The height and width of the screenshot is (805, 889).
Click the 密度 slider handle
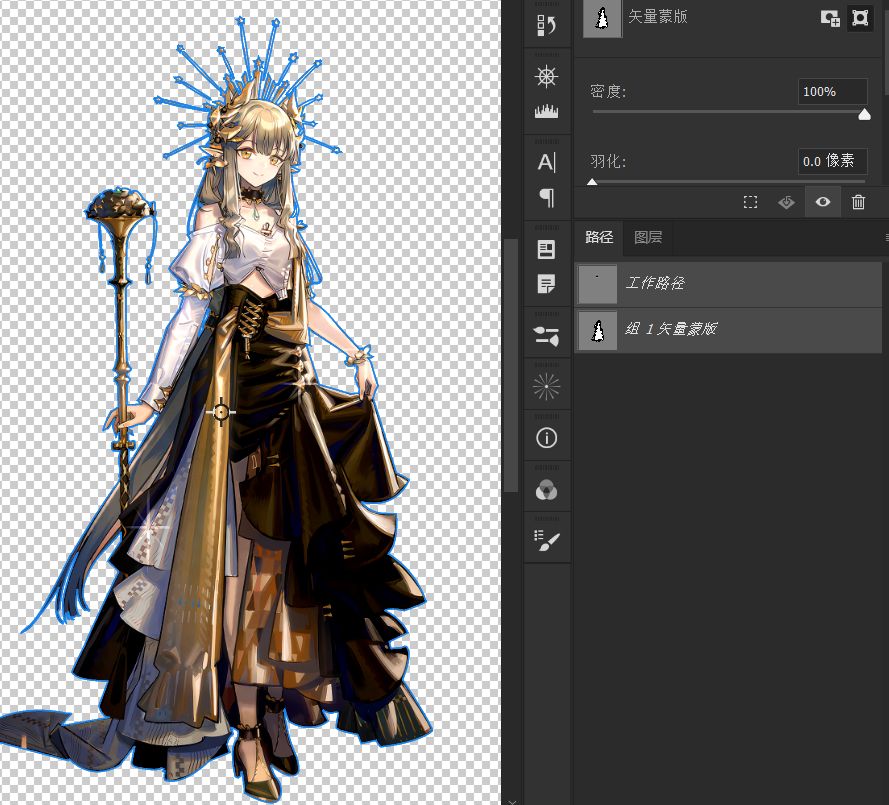tap(864, 114)
